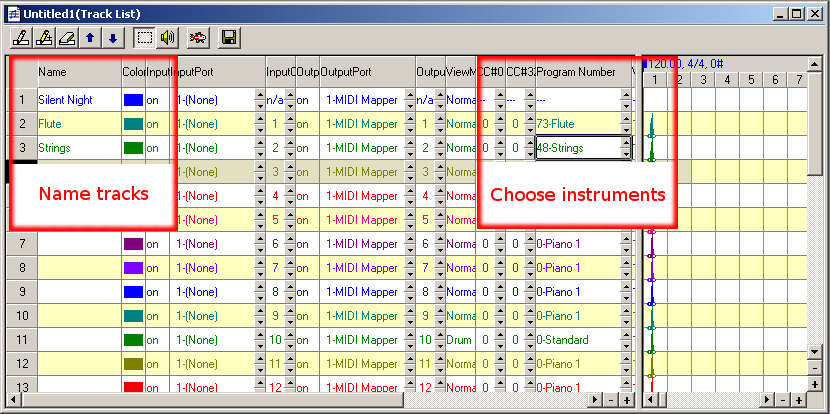Toggle the speaker audition icon
This screenshot has height=414, width=830.
pos(167,38)
